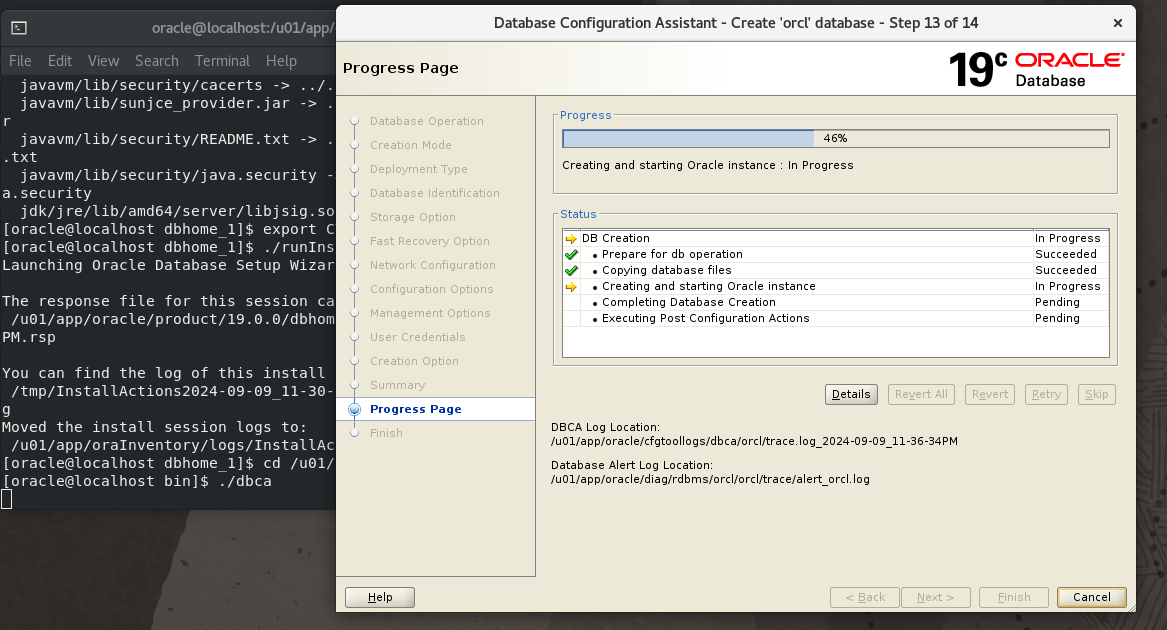This screenshot has height=630, width=1167.
Task: Open the View menu in terminal
Action: pos(103,61)
